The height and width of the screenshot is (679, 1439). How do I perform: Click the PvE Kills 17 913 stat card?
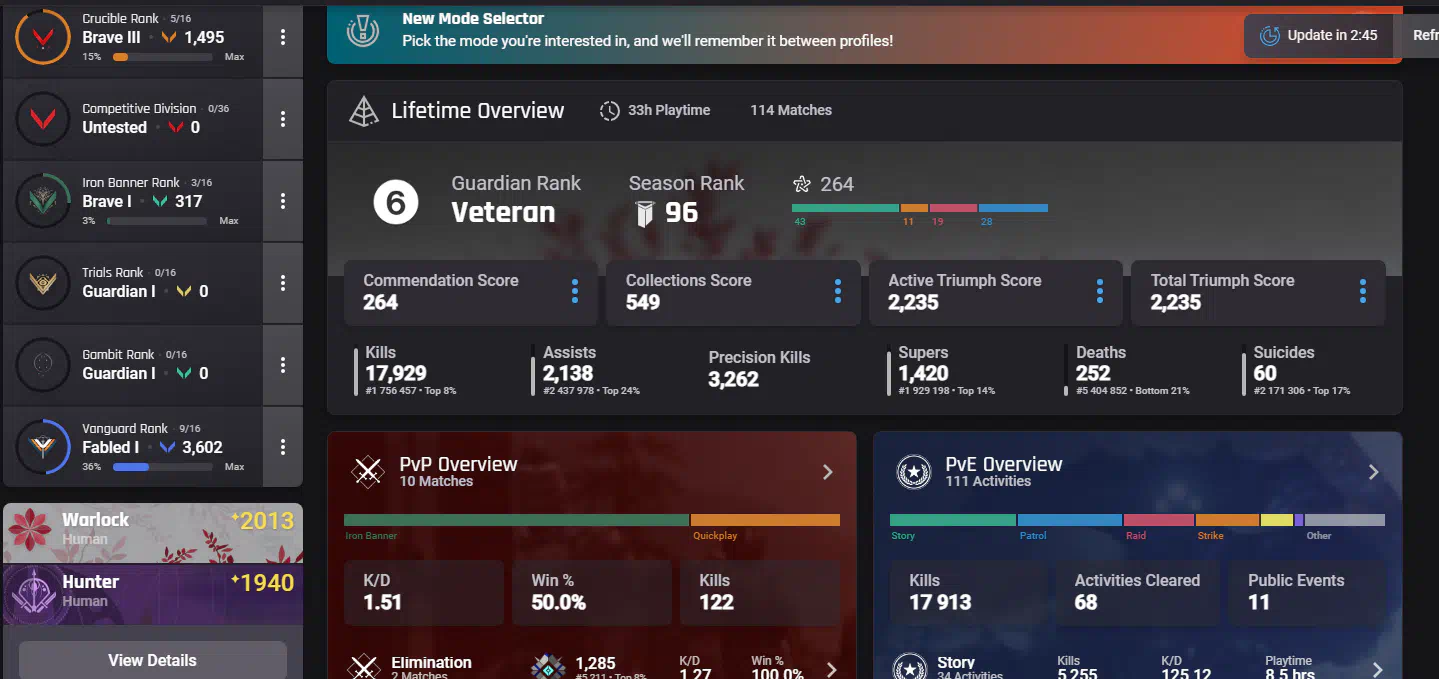tap(969, 592)
